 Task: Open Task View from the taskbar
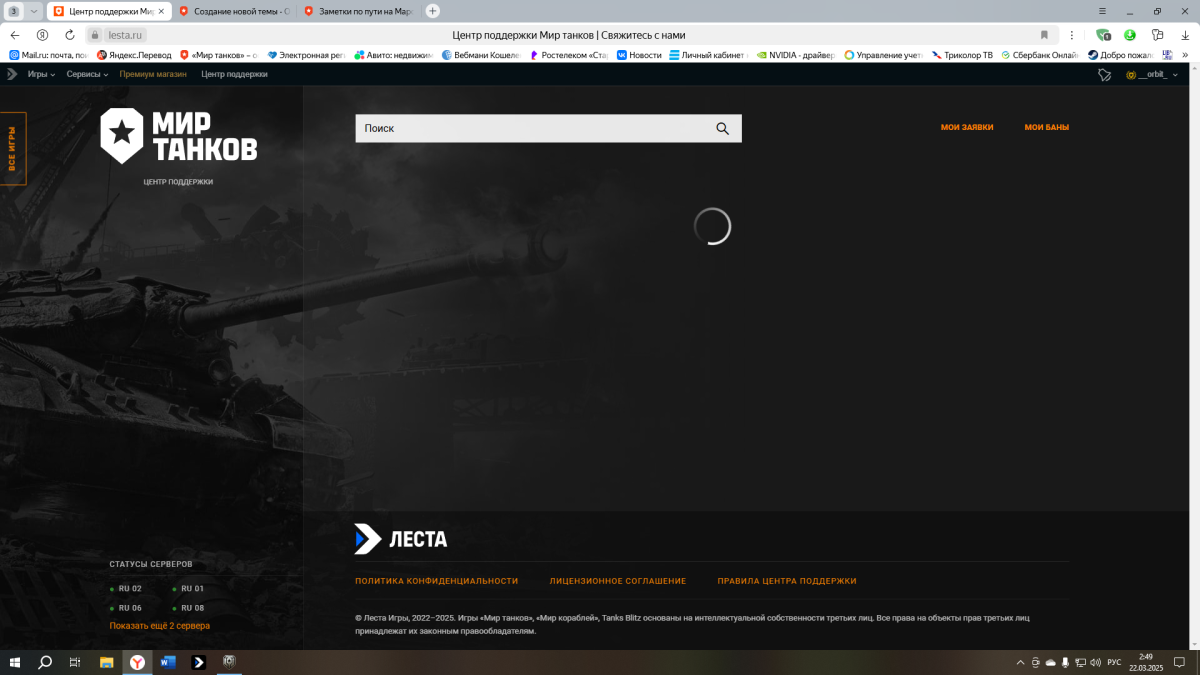tap(75, 662)
